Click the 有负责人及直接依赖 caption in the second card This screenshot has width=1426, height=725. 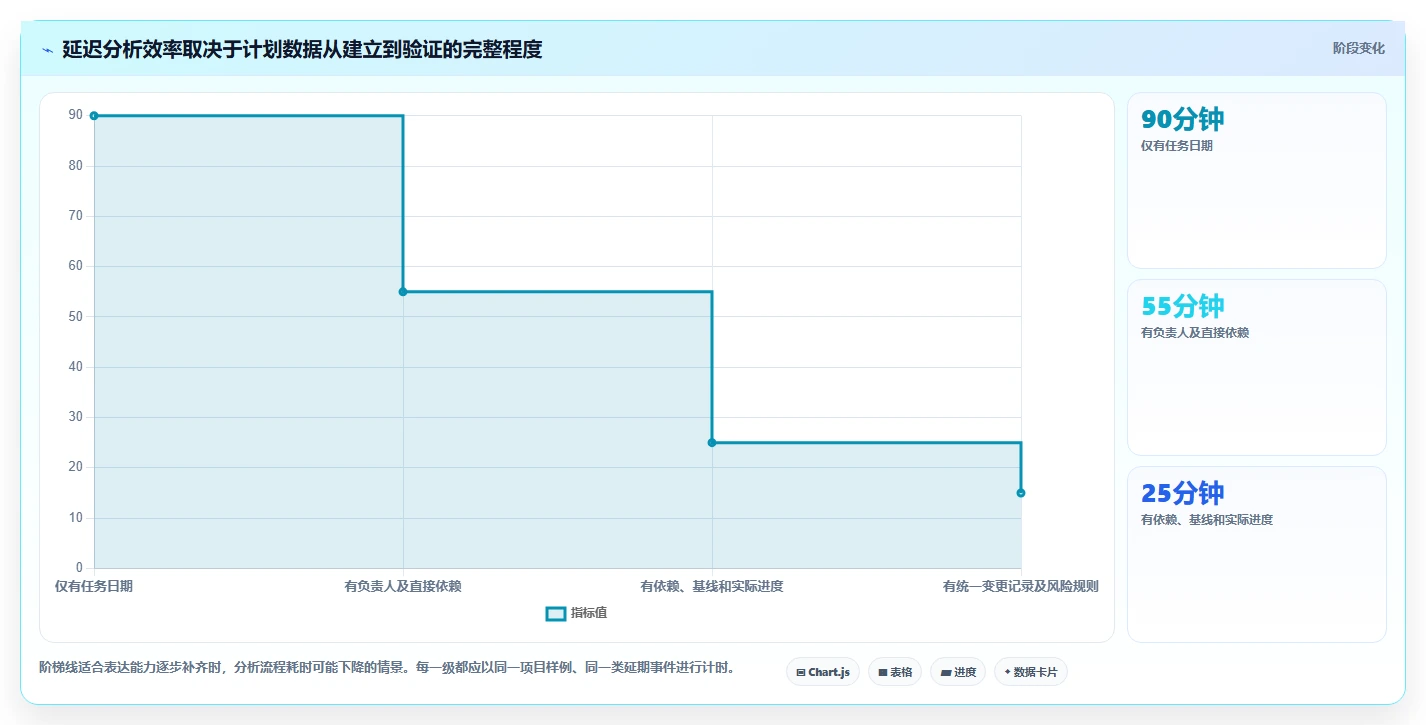(1195, 333)
